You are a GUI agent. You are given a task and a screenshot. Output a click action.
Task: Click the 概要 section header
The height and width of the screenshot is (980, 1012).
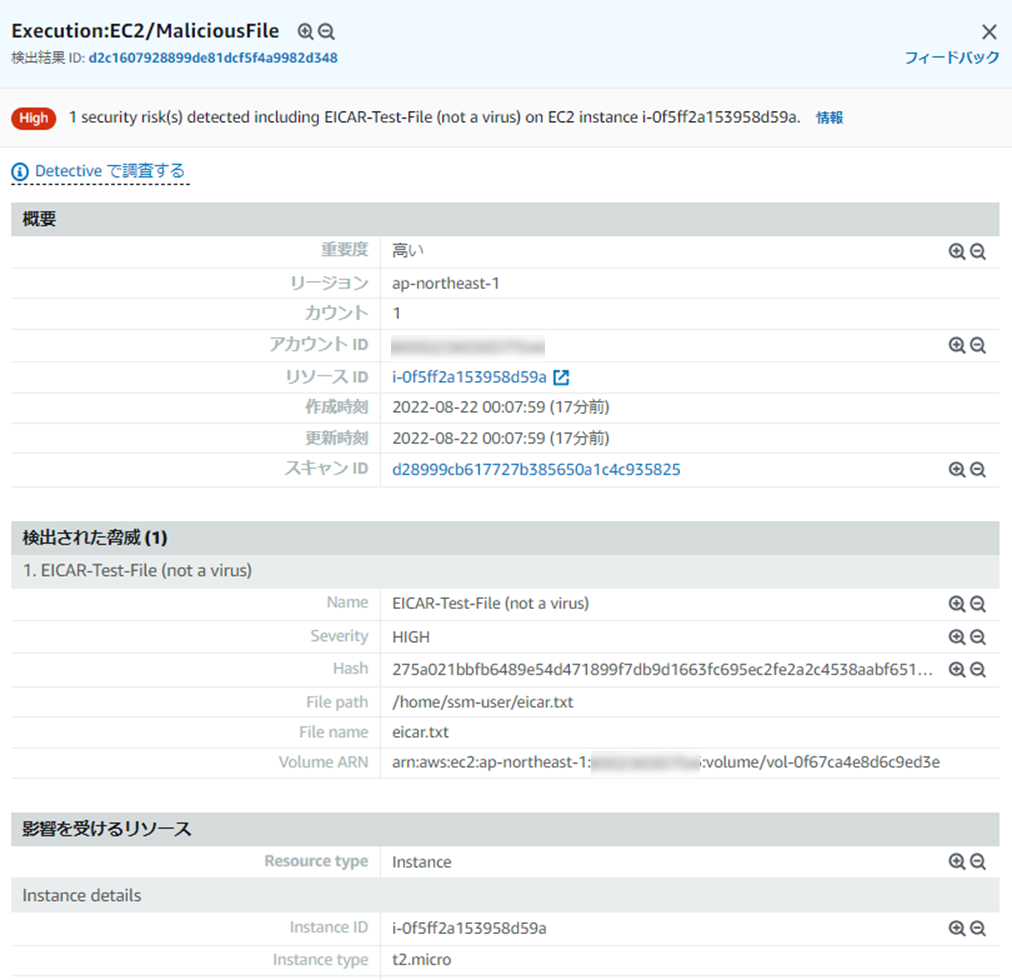(505, 219)
